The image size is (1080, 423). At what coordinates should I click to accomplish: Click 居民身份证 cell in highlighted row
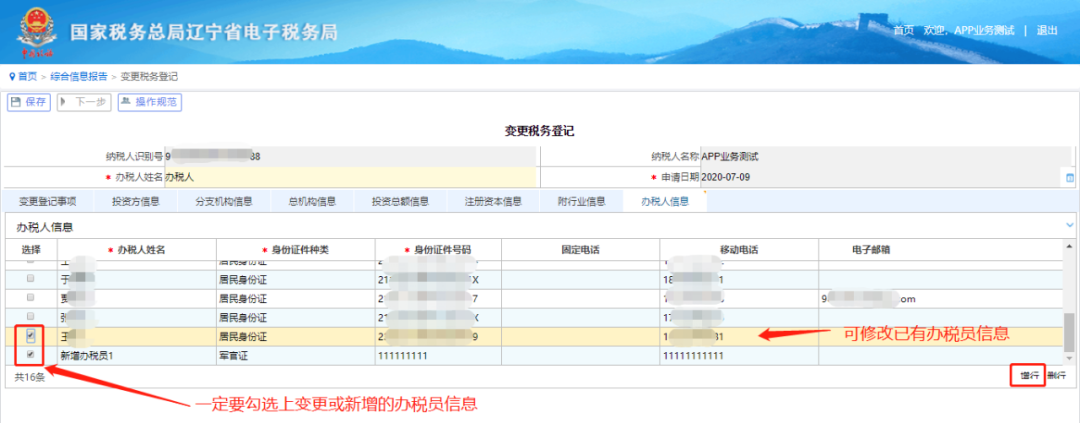pyautogui.click(x=295, y=336)
